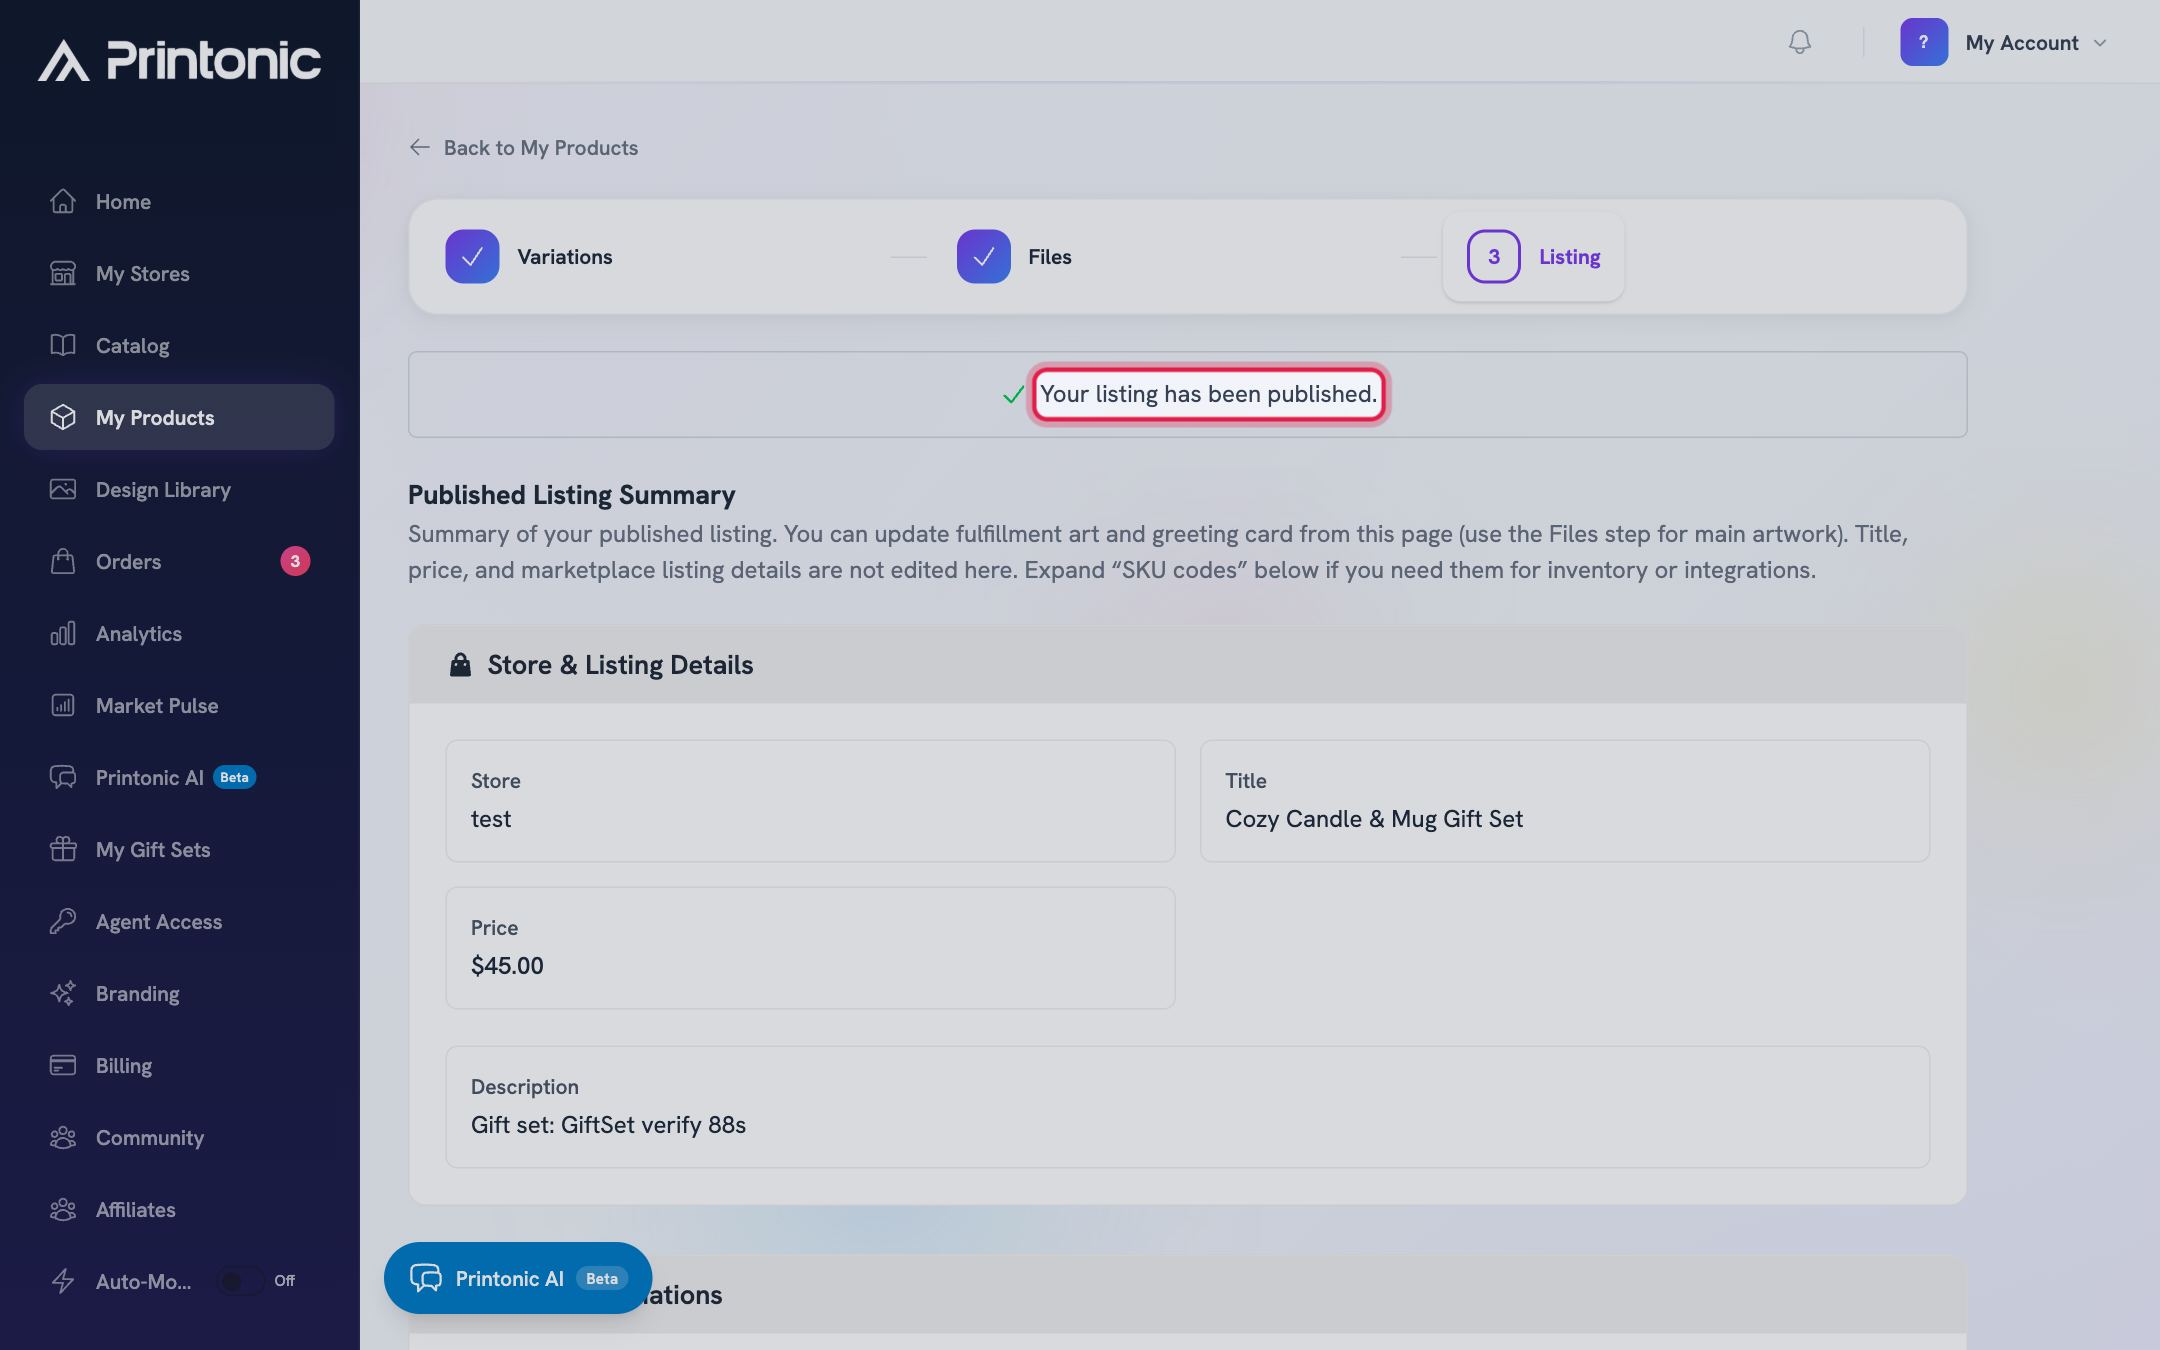The image size is (2160, 1350).
Task: Open Printonic AI Beta in sidebar
Action: pos(179,777)
